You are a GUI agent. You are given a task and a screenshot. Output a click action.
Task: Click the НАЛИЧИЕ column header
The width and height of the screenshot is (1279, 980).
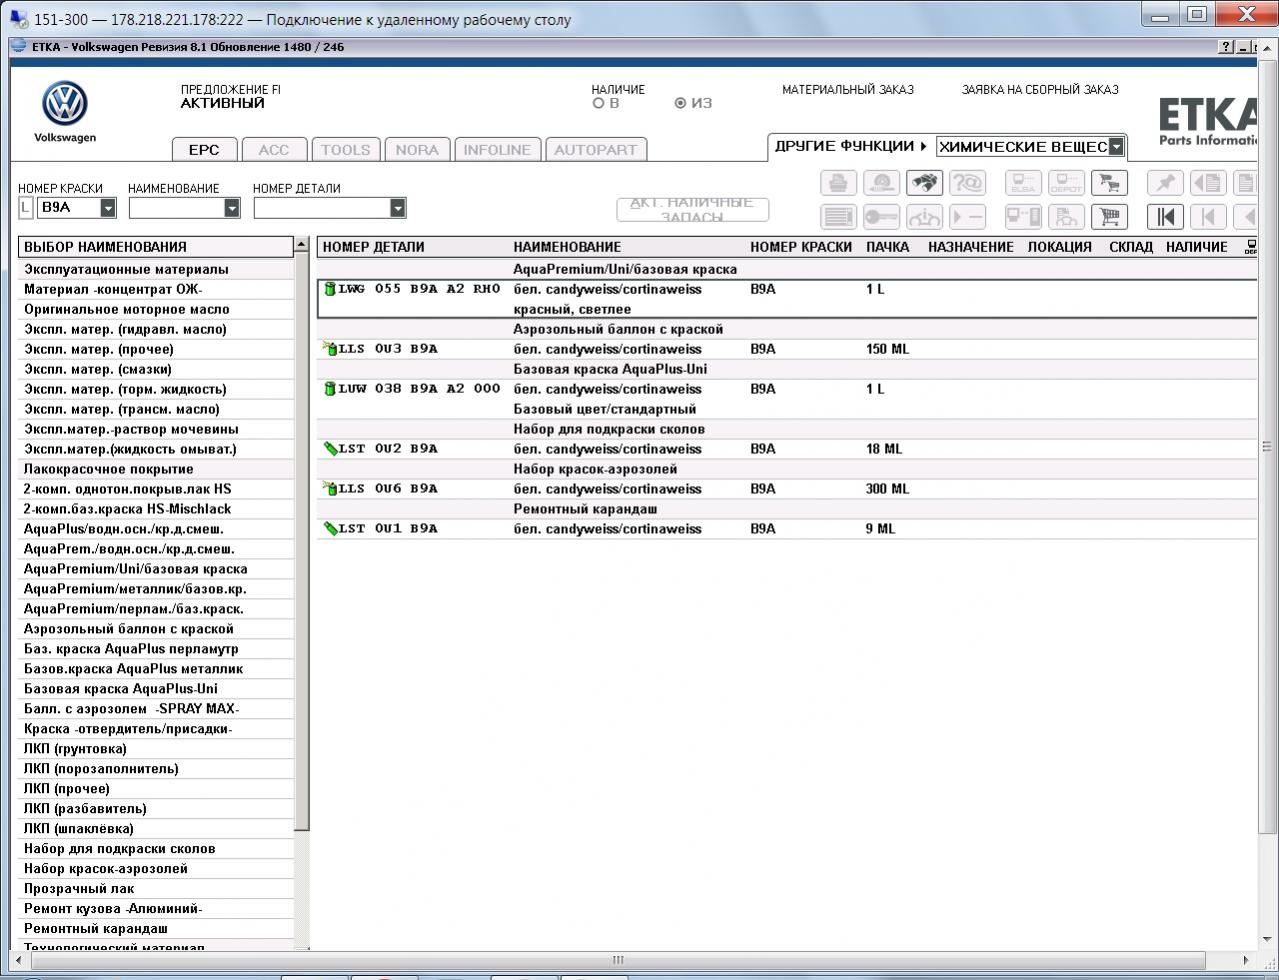[1196, 247]
